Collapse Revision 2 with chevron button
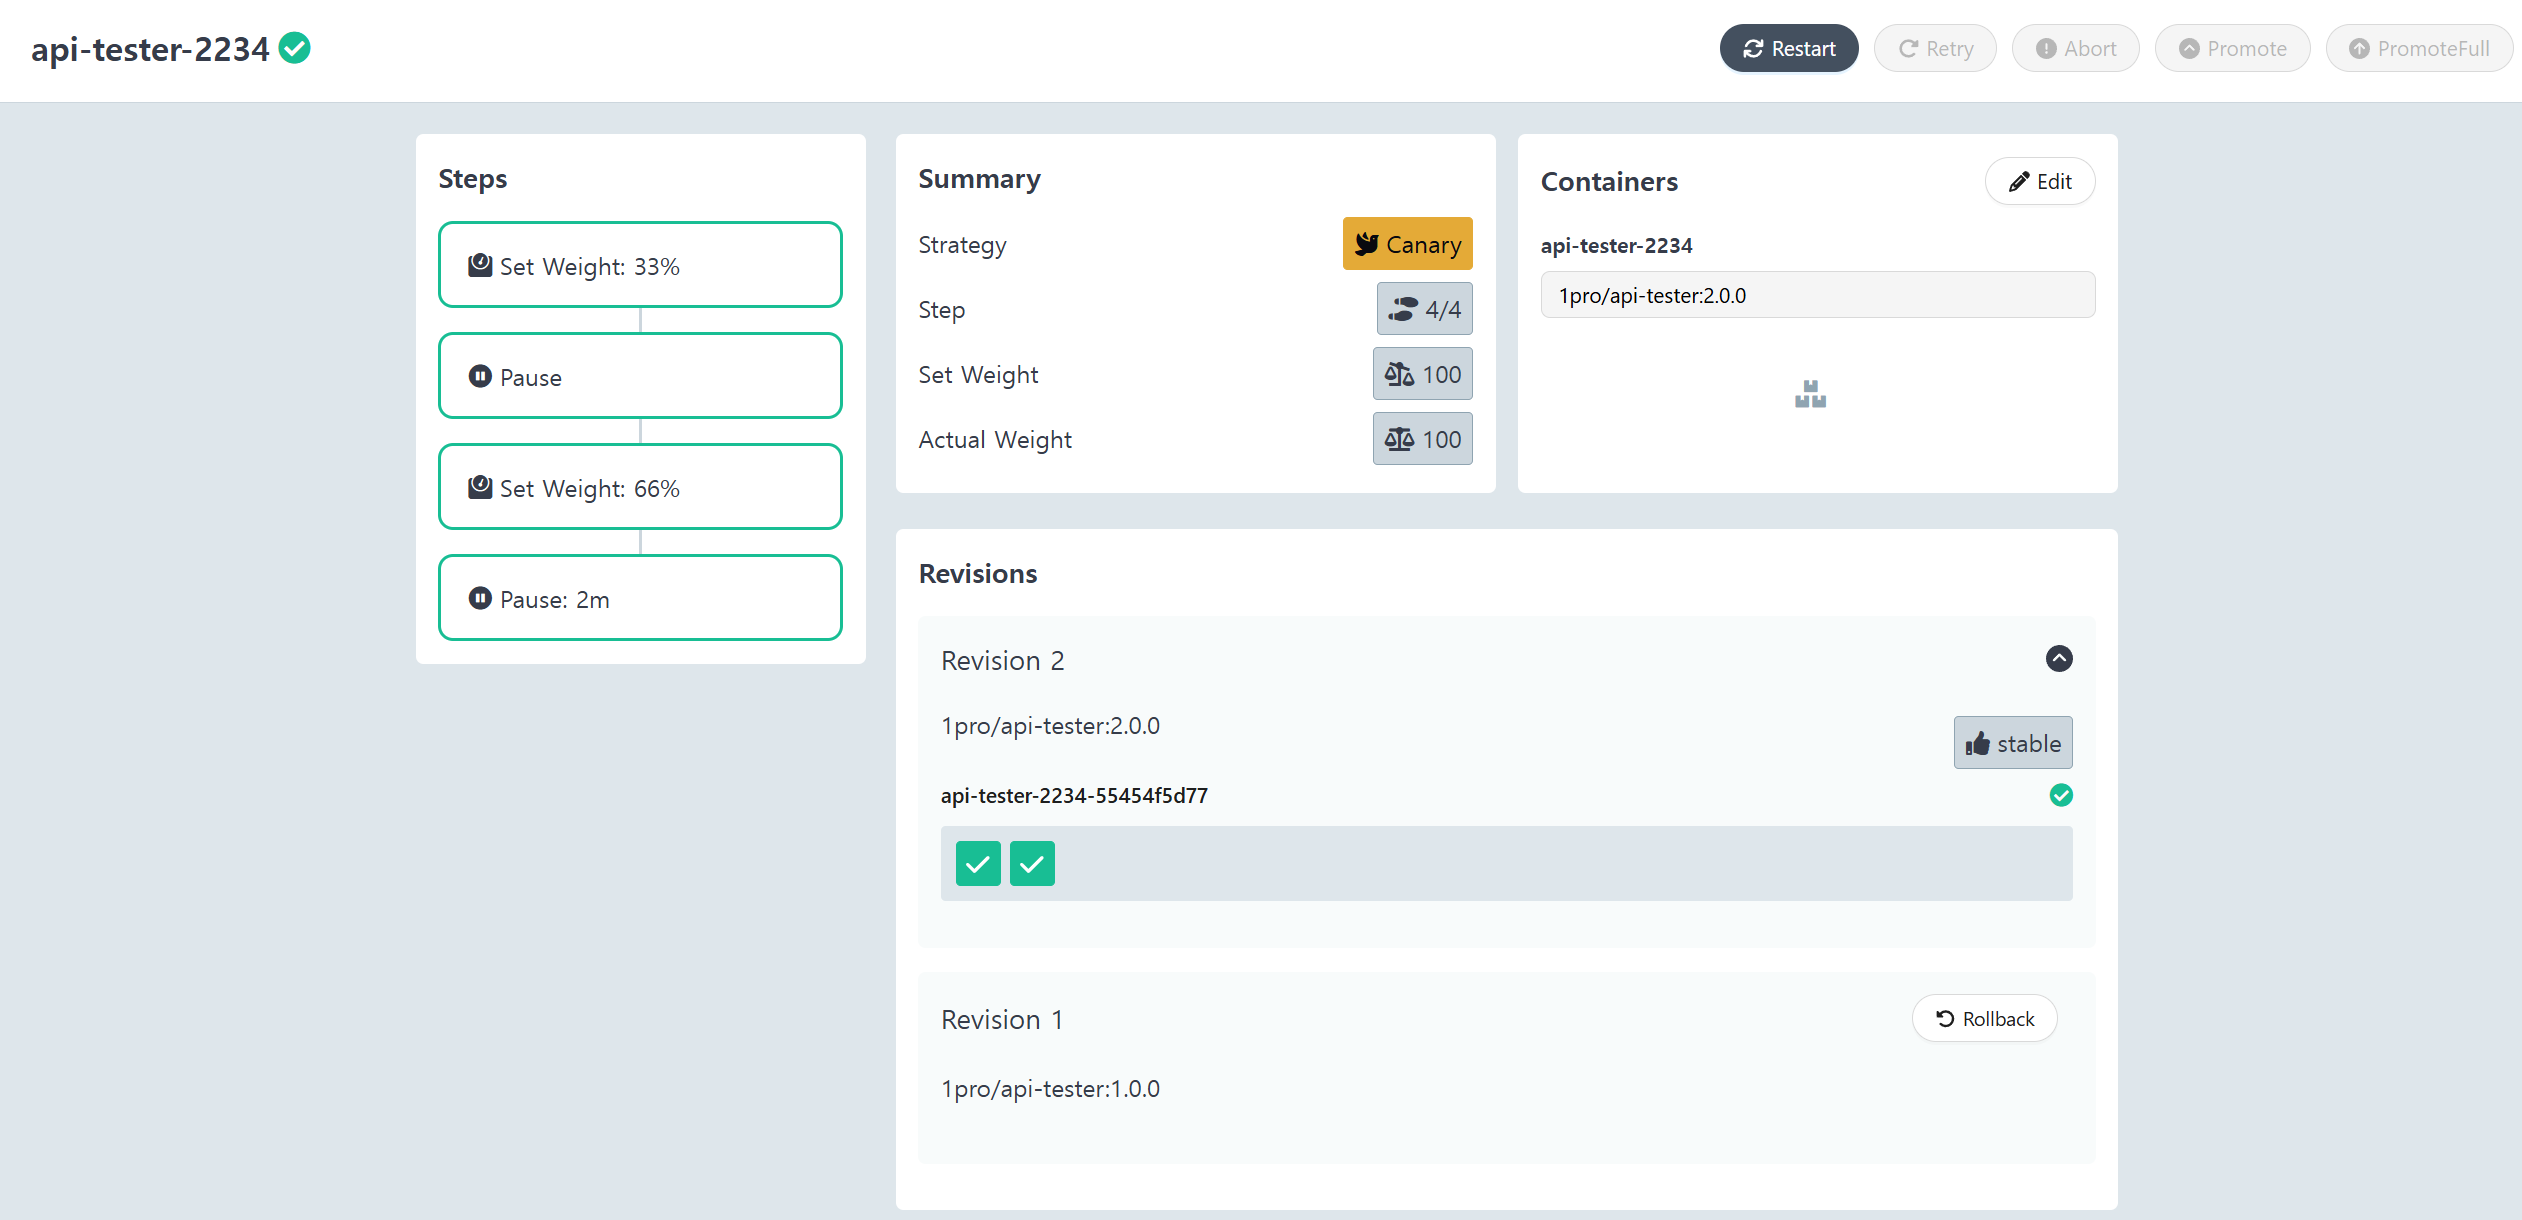2522x1220 pixels. pyautogui.click(x=2058, y=658)
